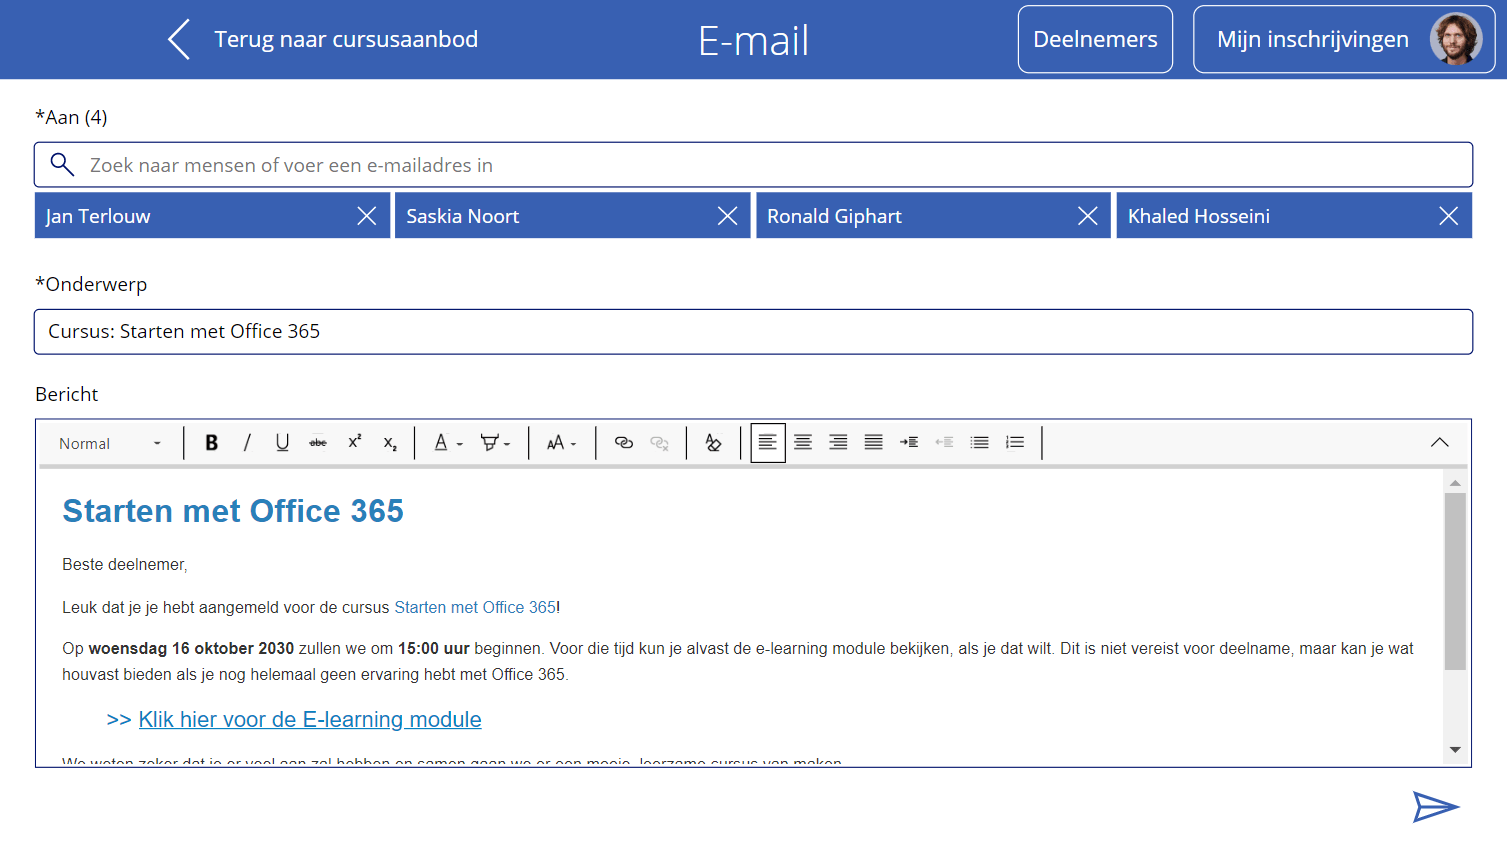Insert a bulleted list
The width and height of the screenshot is (1507, 847).
(x=979, y=442)
